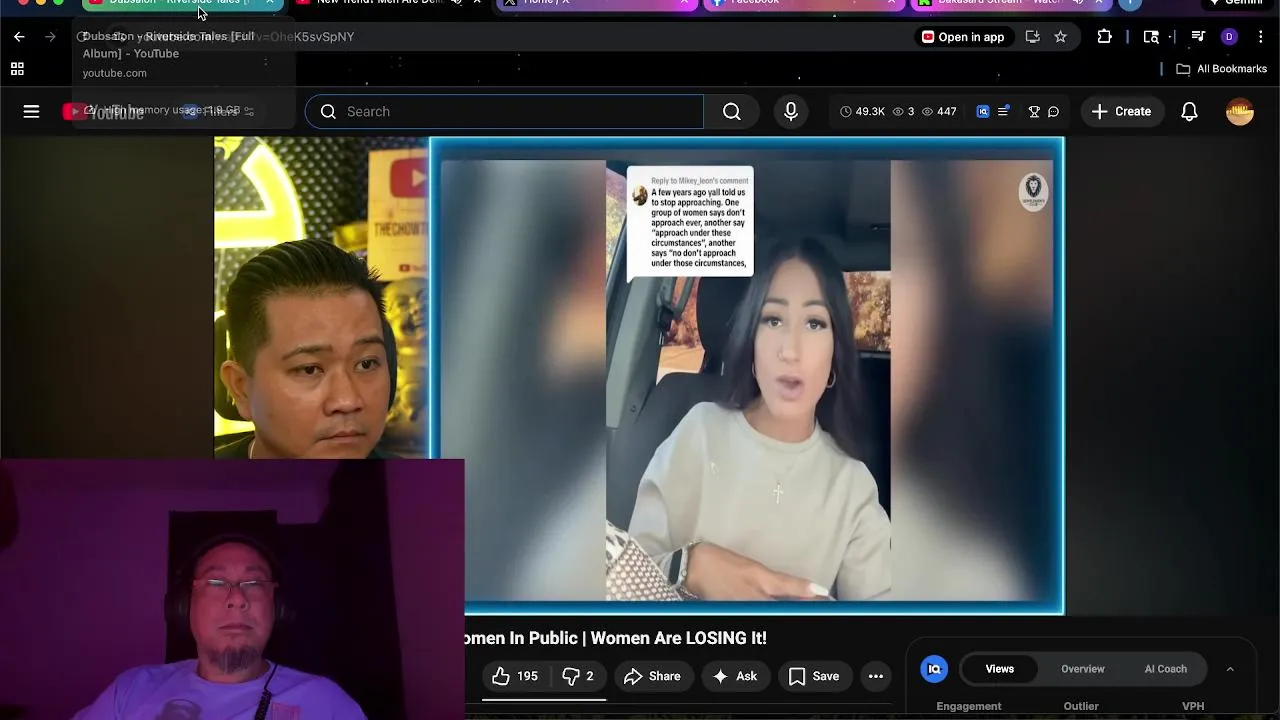
Task: Click the search magnifier button
Action: pyautogui.click(x=732, y=111)
